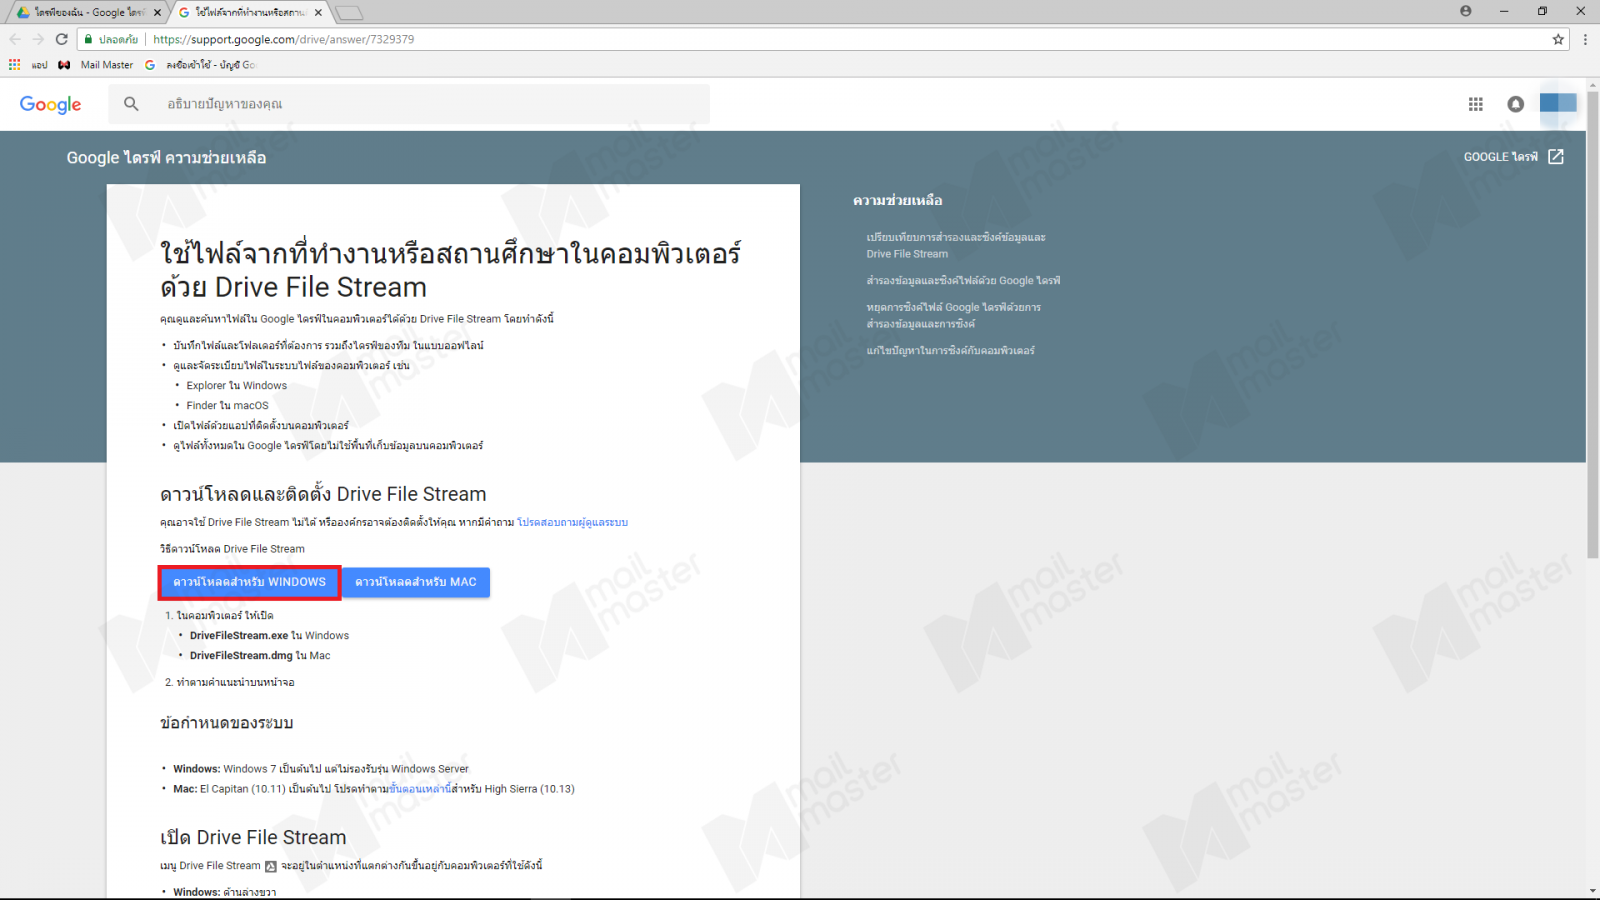
Task: Click the bullet เปิดไฟล์ด้วยแอปที่ติดตั้งบนคอมพิวเตอร์
Action: (x=261, y=426)
